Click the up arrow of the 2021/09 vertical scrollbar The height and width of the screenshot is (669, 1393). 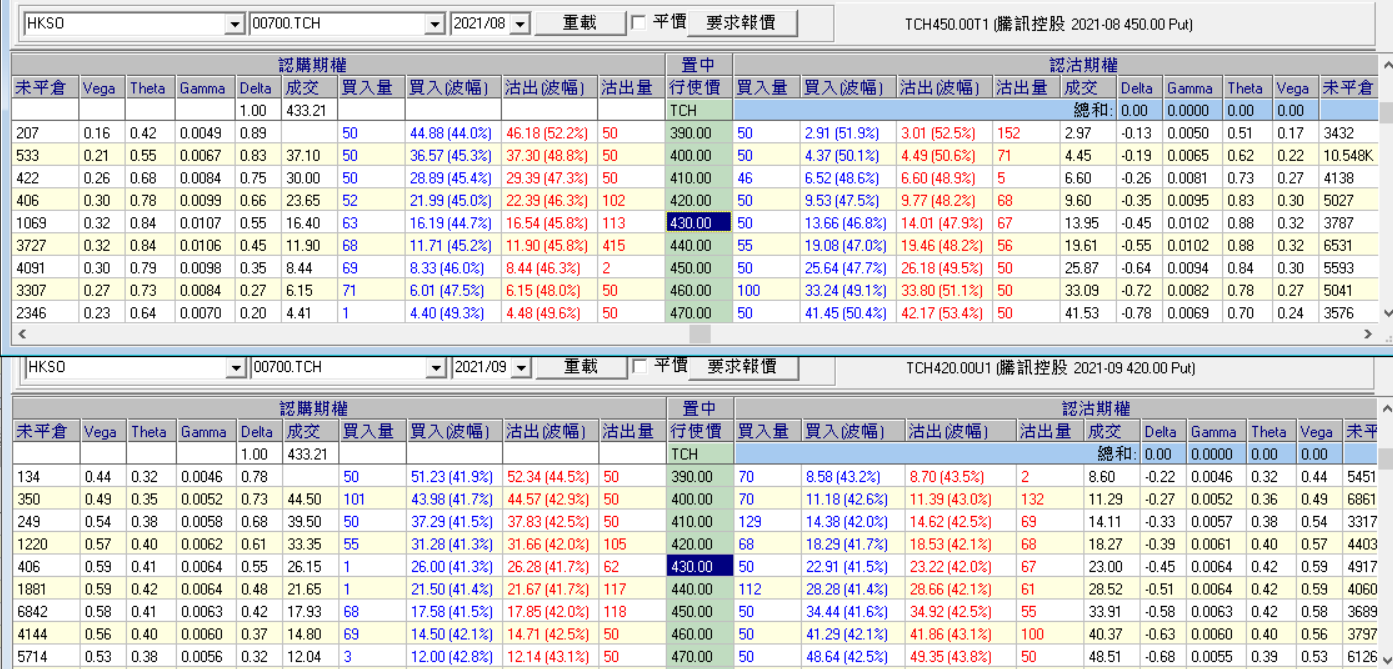1386,409
